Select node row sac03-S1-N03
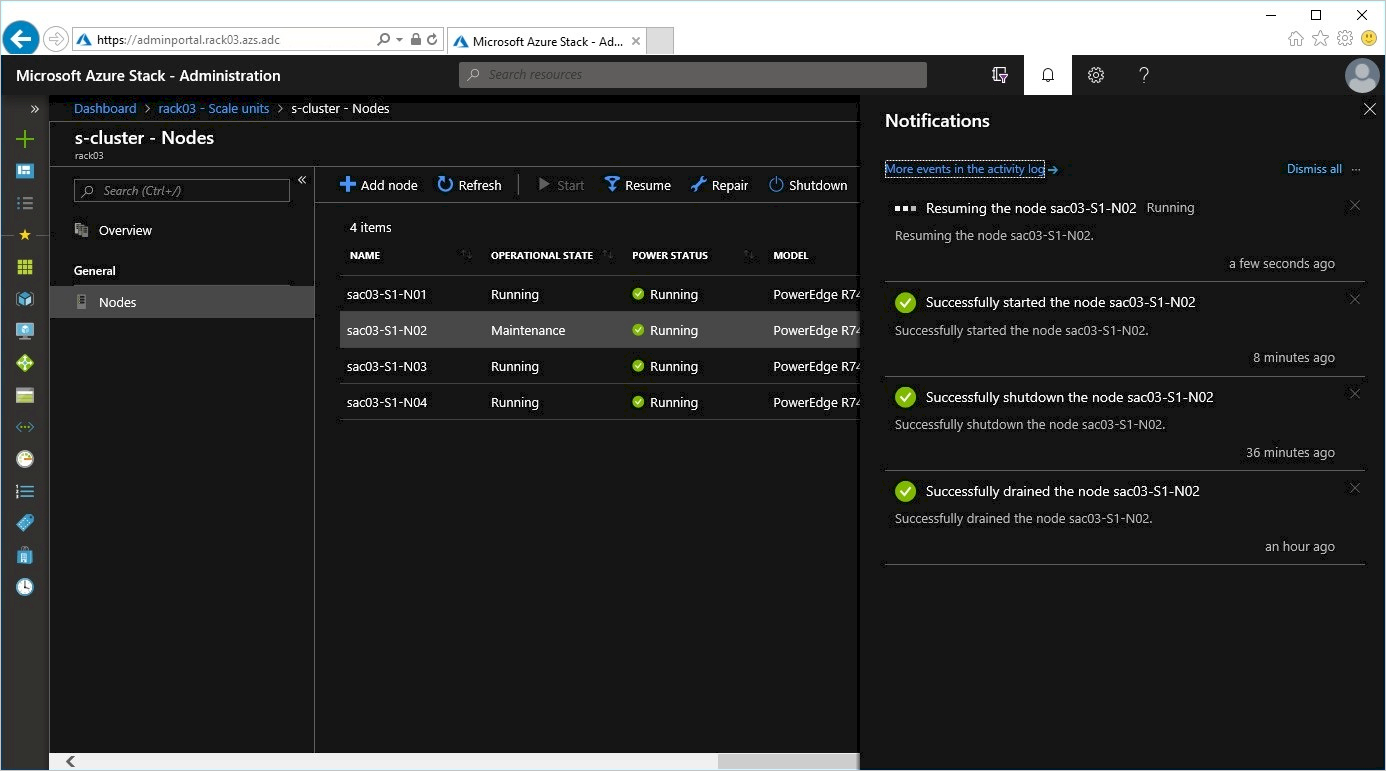The height and width of the screenshot is (771, 1386). 600,366
